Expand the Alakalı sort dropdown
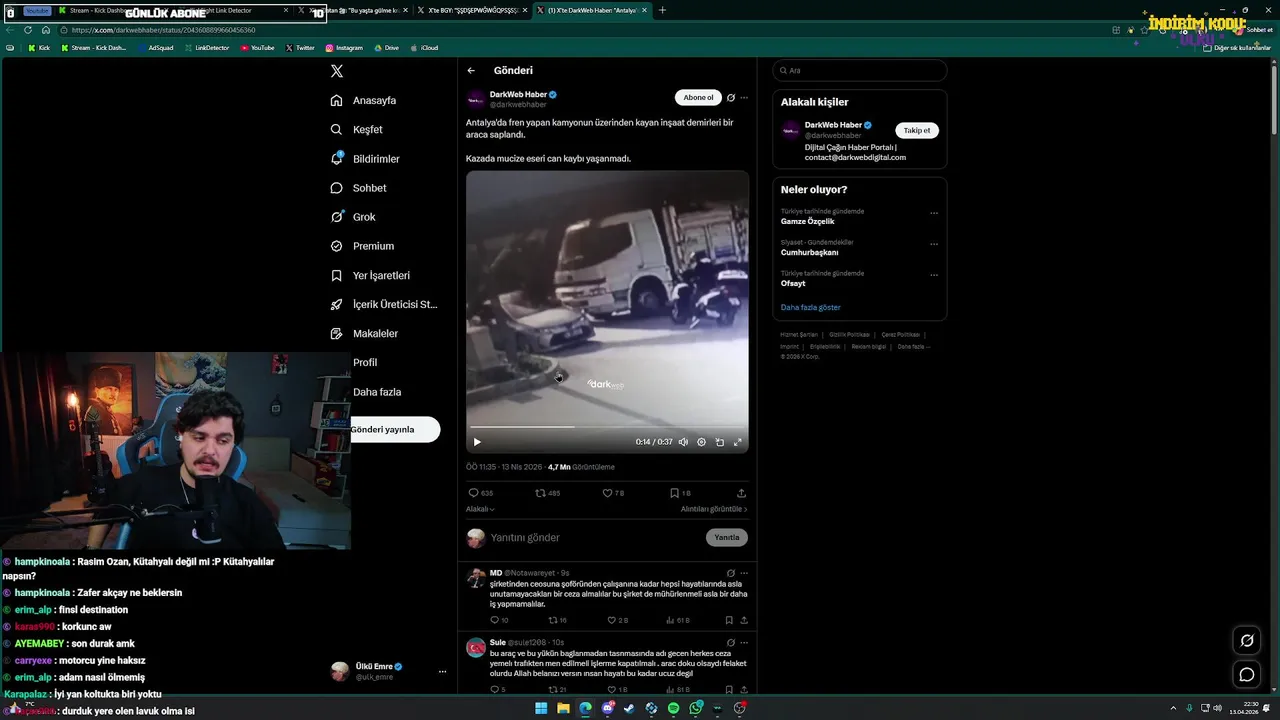 coord(480,509)
